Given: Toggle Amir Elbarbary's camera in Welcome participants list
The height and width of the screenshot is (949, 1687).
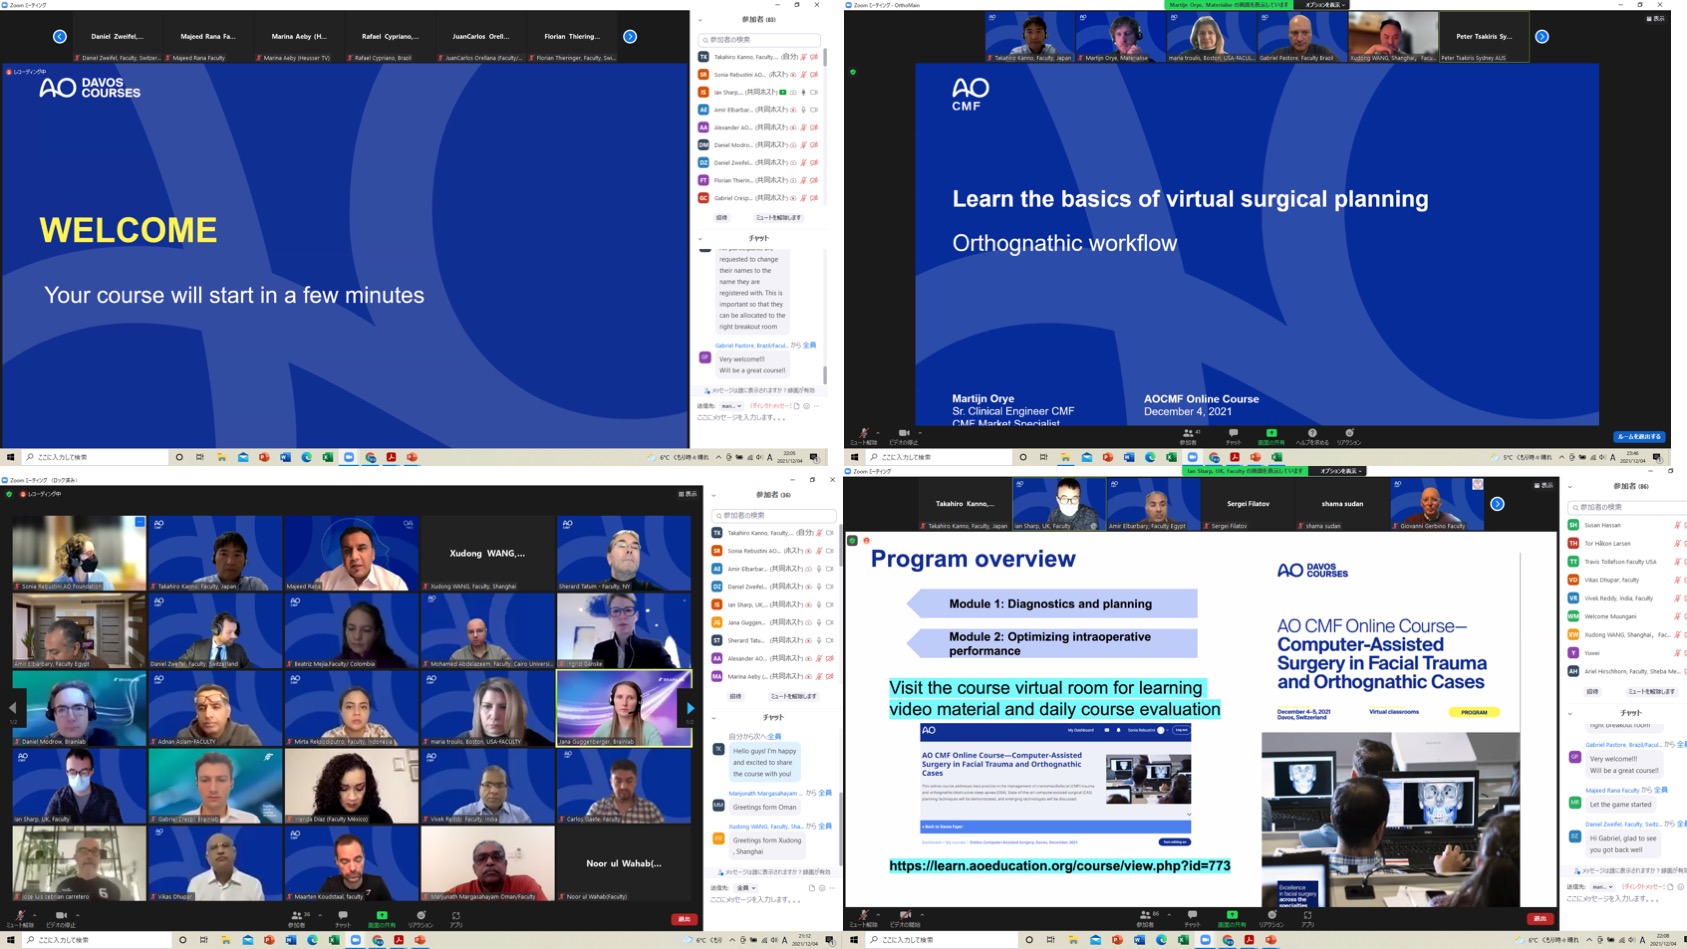Looking at the screenshot, I should 814,110.
